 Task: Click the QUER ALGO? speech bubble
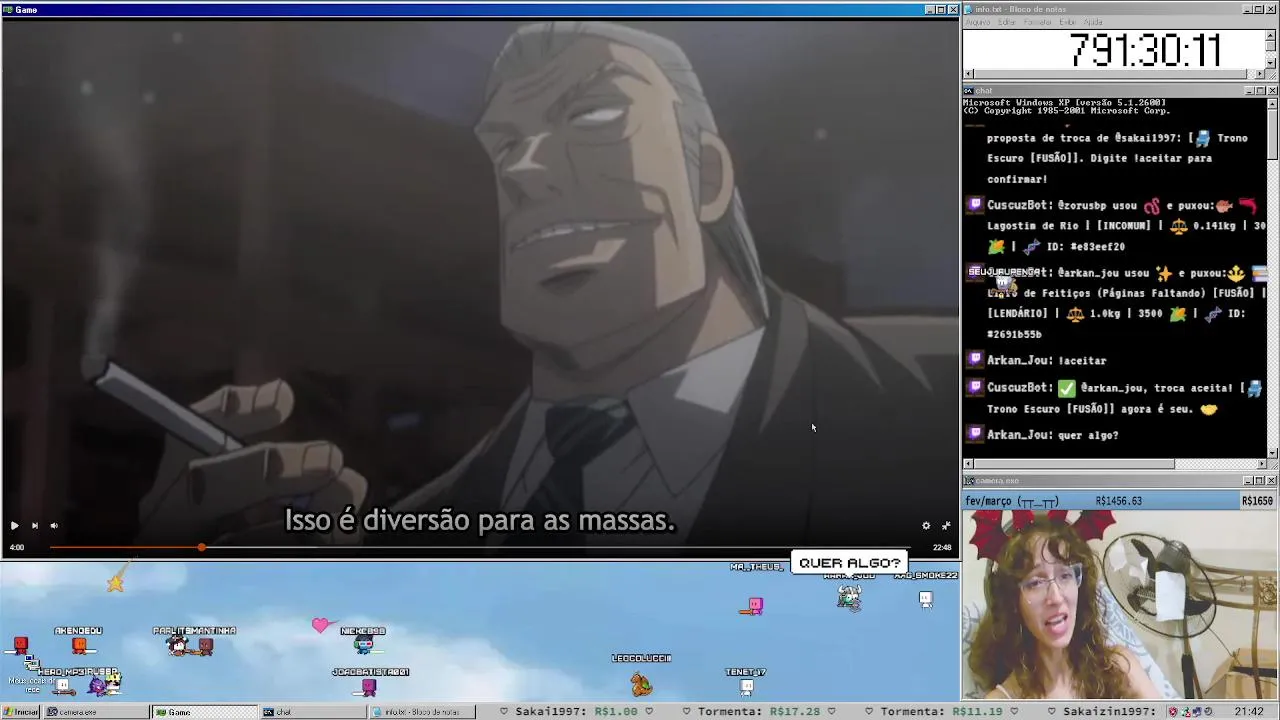(850, 563)
